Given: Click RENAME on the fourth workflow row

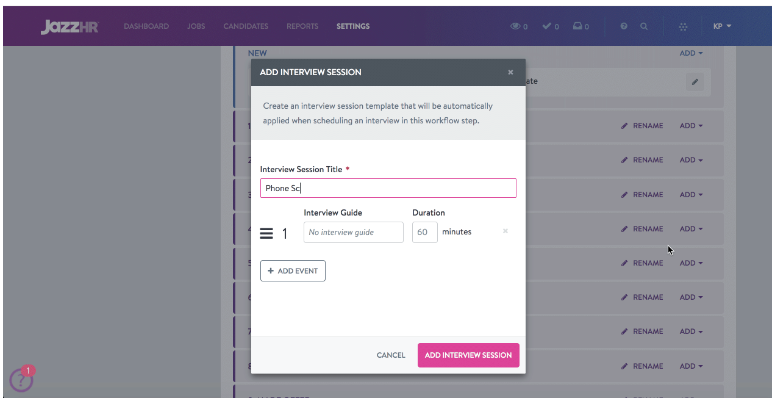Looking at the screenshot, I should [642, 229].
